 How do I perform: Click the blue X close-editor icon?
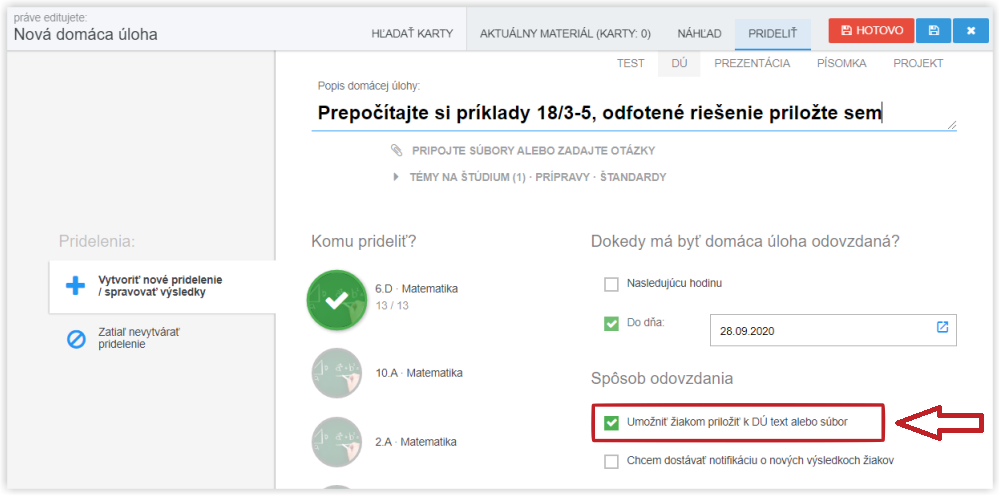[x=971, y=31]
